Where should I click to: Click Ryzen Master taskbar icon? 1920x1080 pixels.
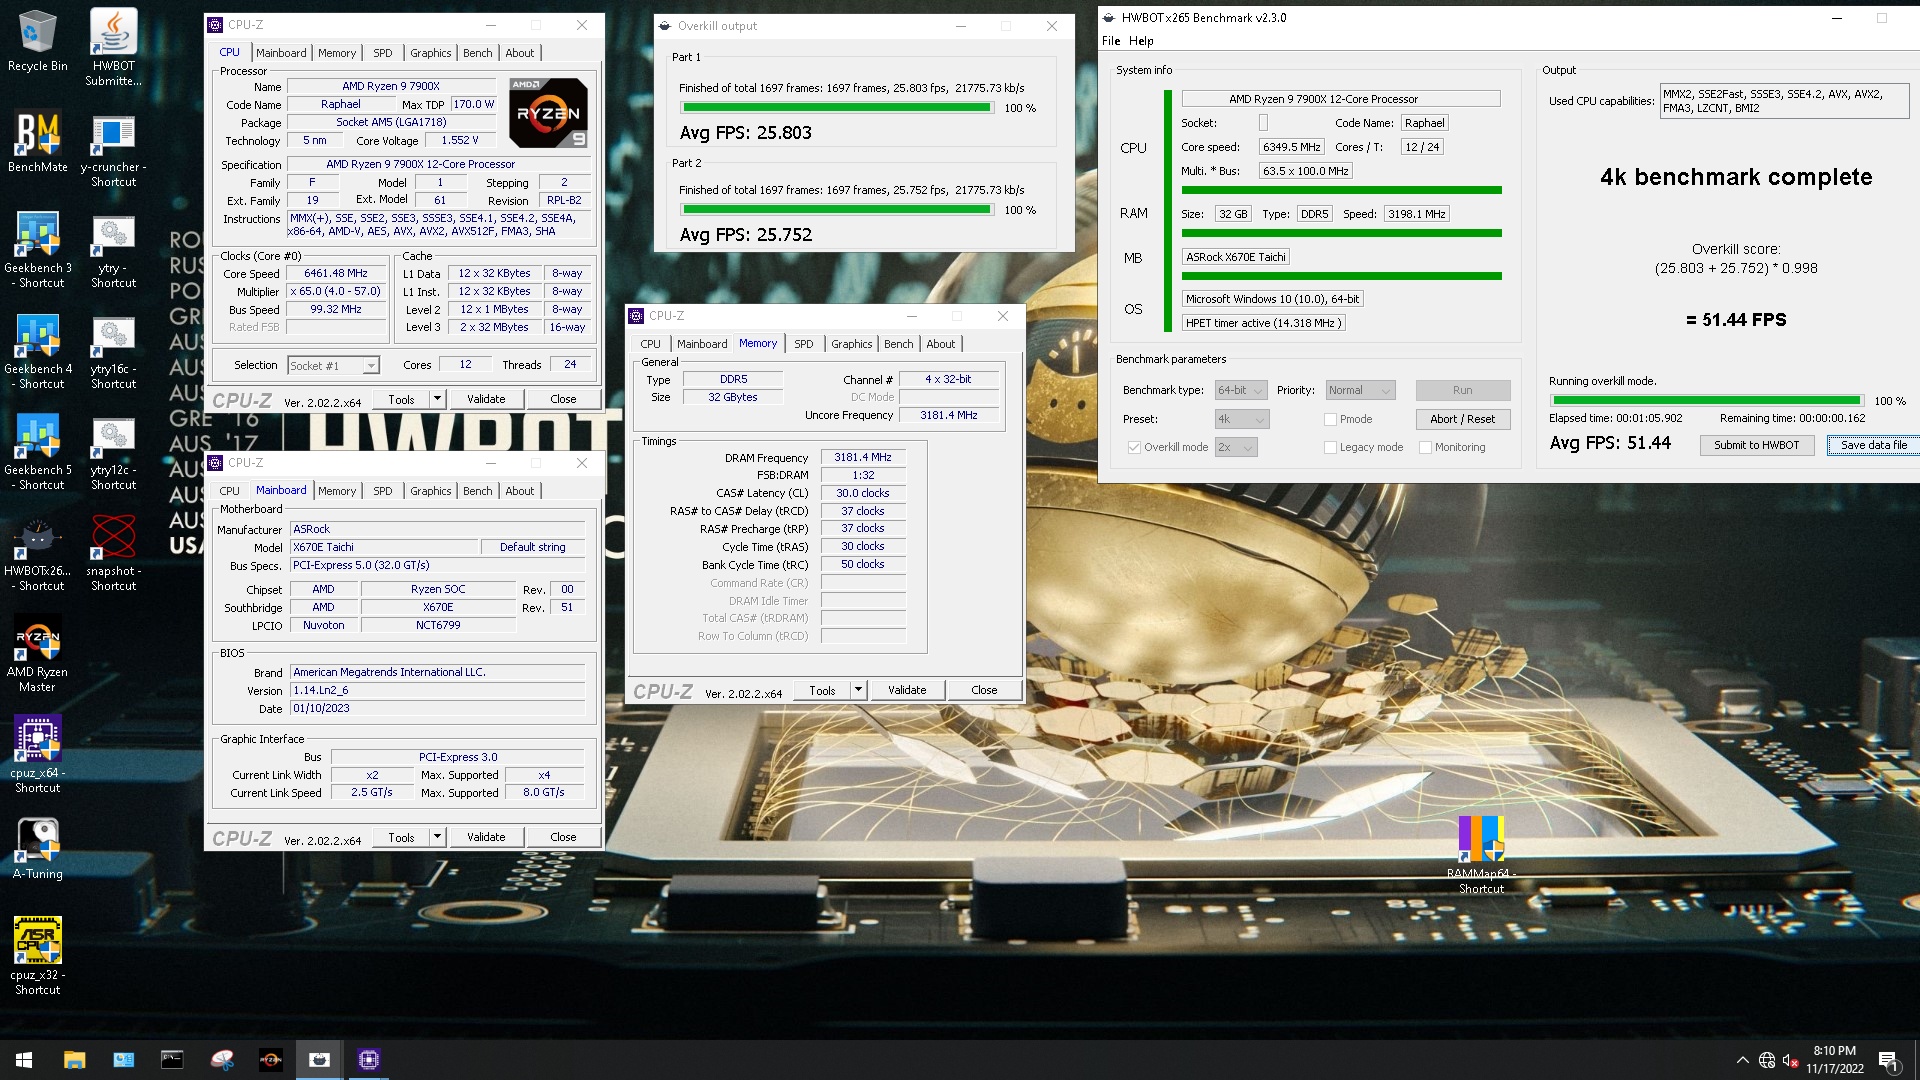point(270,1060)
